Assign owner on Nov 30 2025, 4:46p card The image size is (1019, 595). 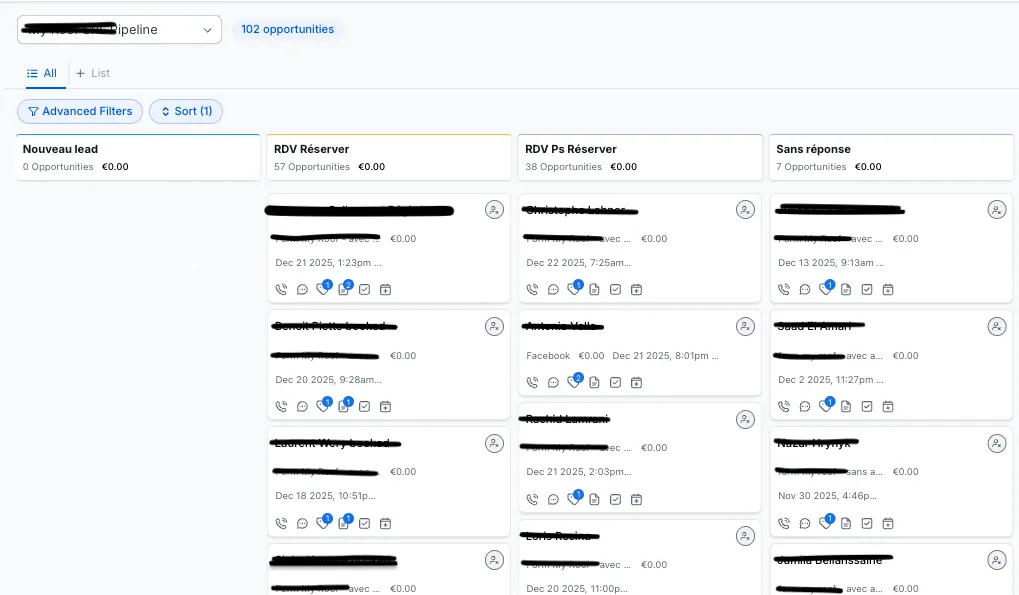coord(997,444)
